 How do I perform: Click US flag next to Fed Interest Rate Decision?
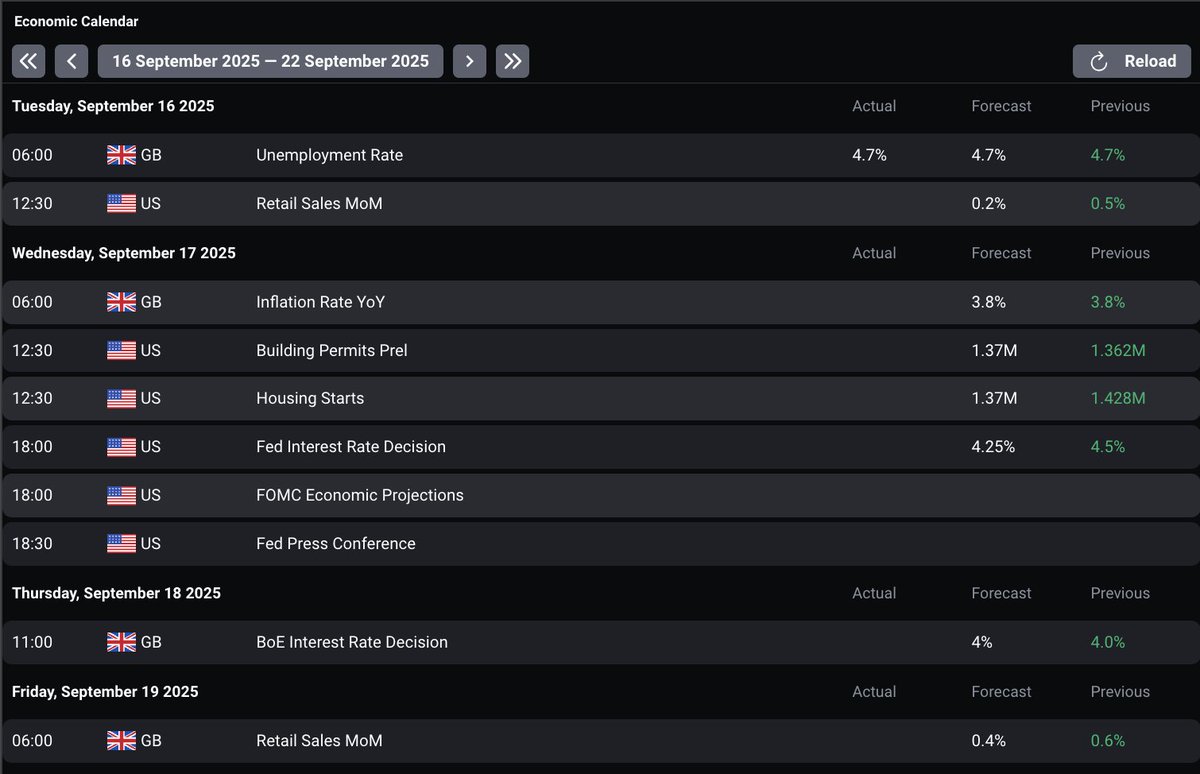(121, 447)
